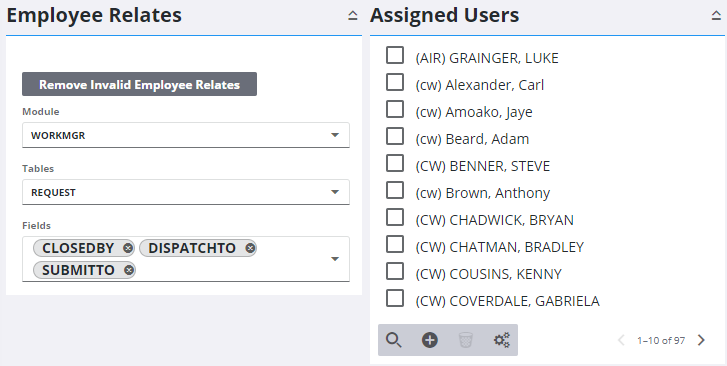Screen dimensions: 727x366
Task: Click the (cw) Brown, Anthony user name
Action: 483,193
